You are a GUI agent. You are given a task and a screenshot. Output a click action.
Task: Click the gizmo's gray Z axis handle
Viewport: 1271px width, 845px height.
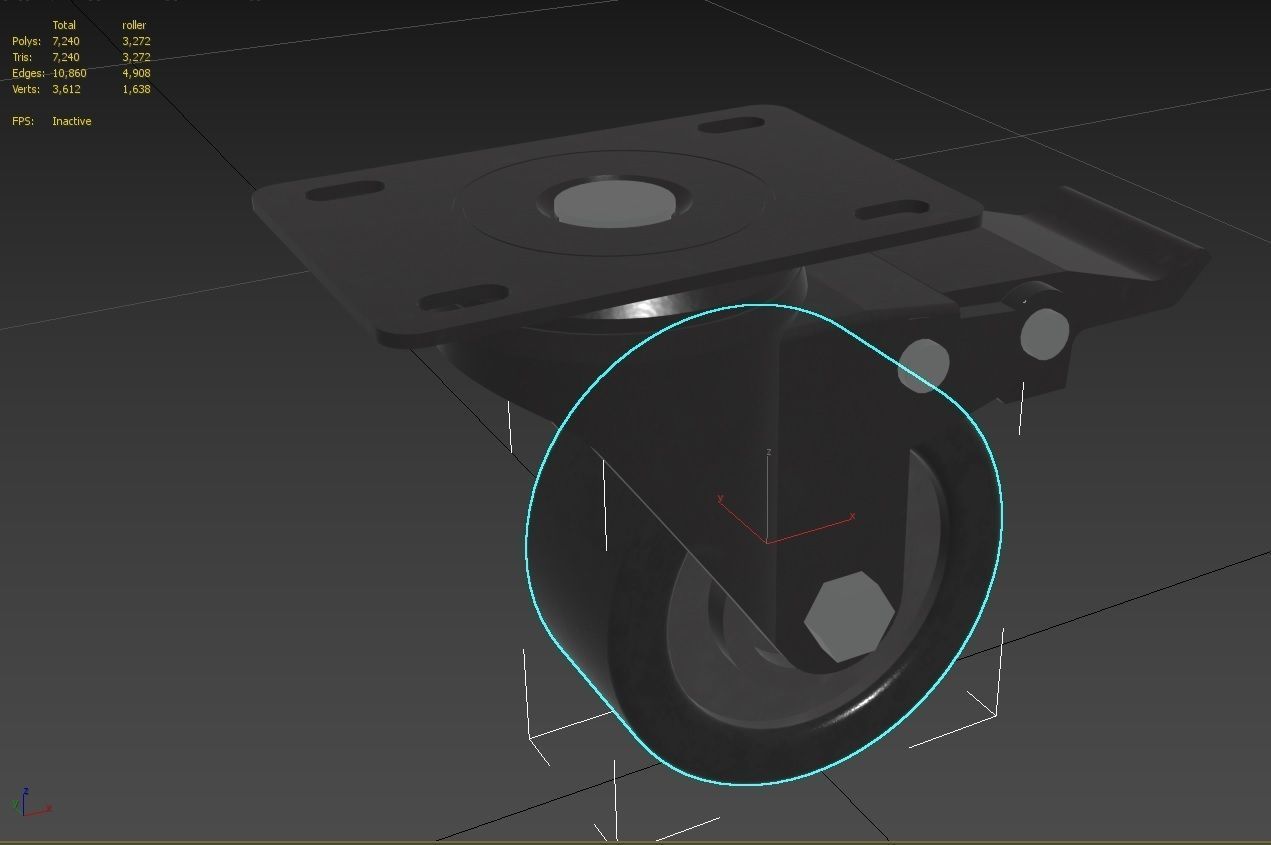tap(767, 494)
